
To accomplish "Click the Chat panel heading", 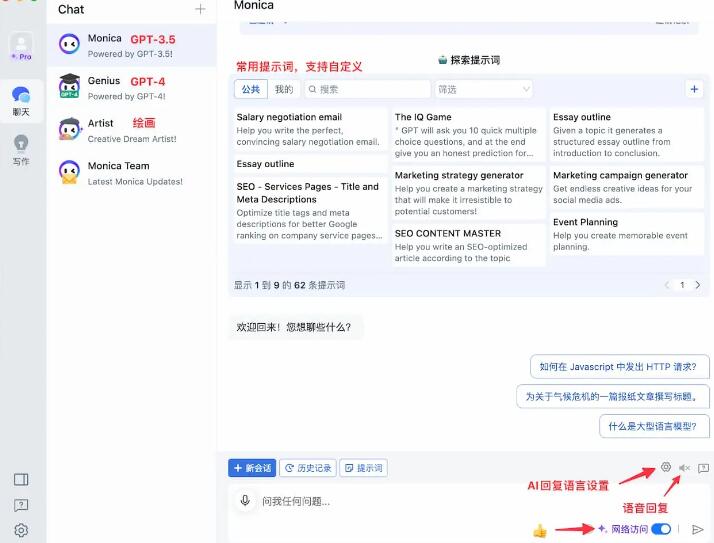I will [x=71, y=9].
